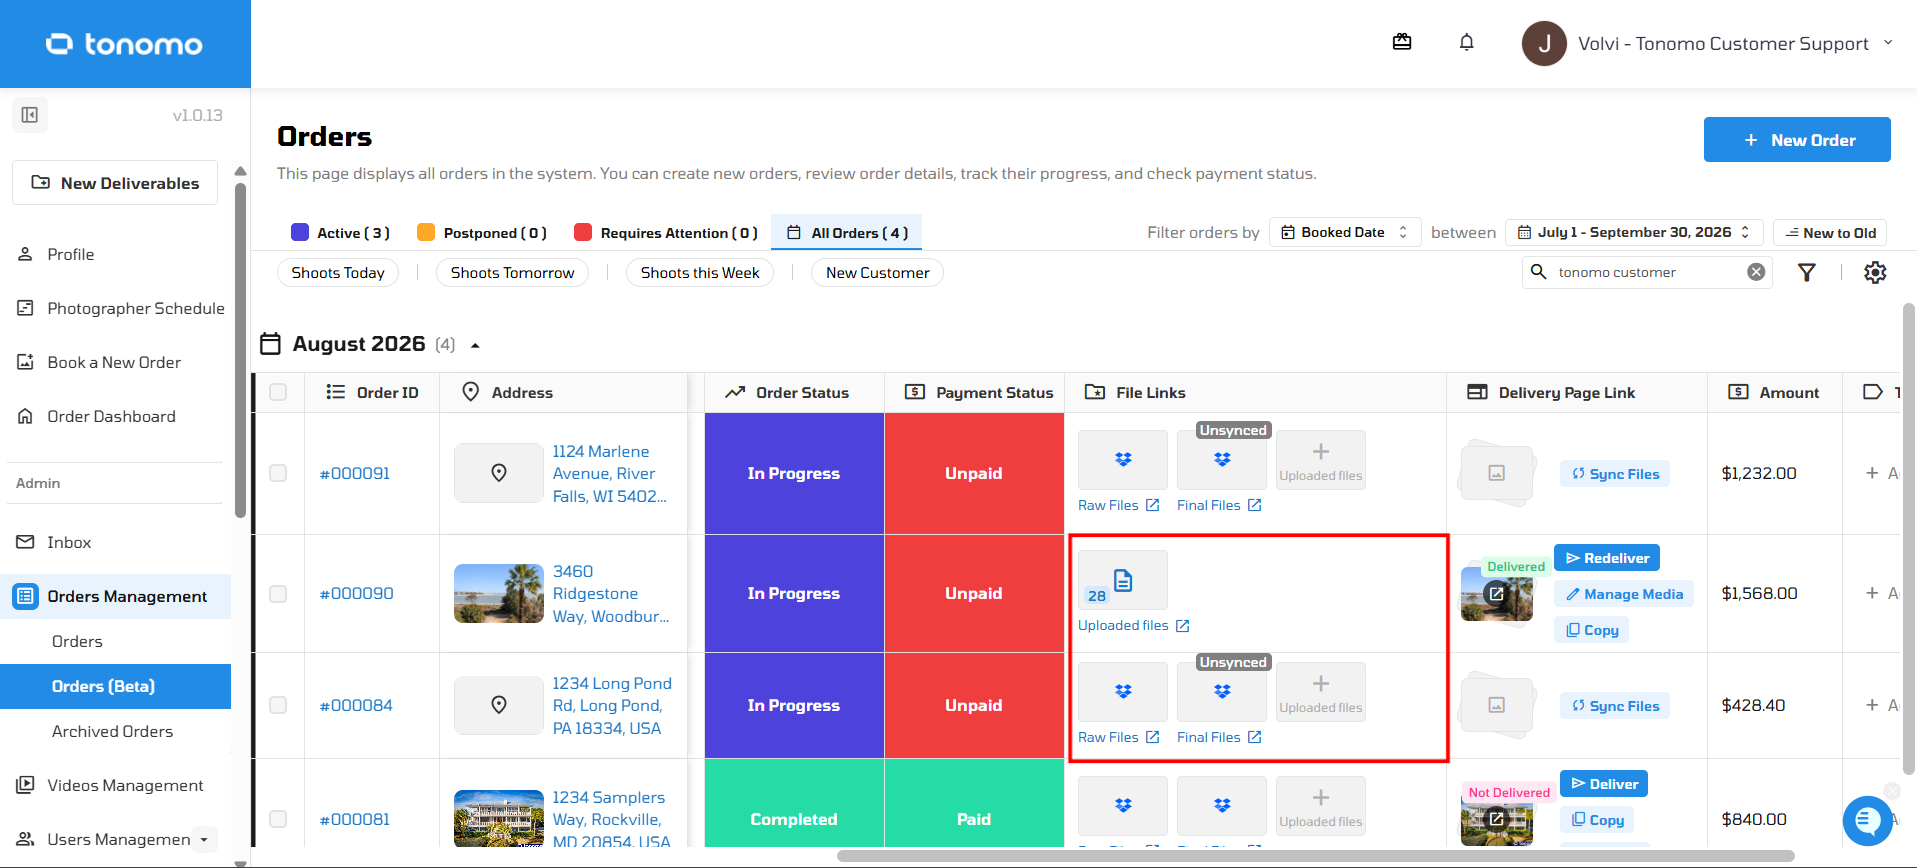Image resolution: width=1917 pixels, height=868 pixels.
Task: Open Archived Orders in the sidebar
Action: (112, 731)
